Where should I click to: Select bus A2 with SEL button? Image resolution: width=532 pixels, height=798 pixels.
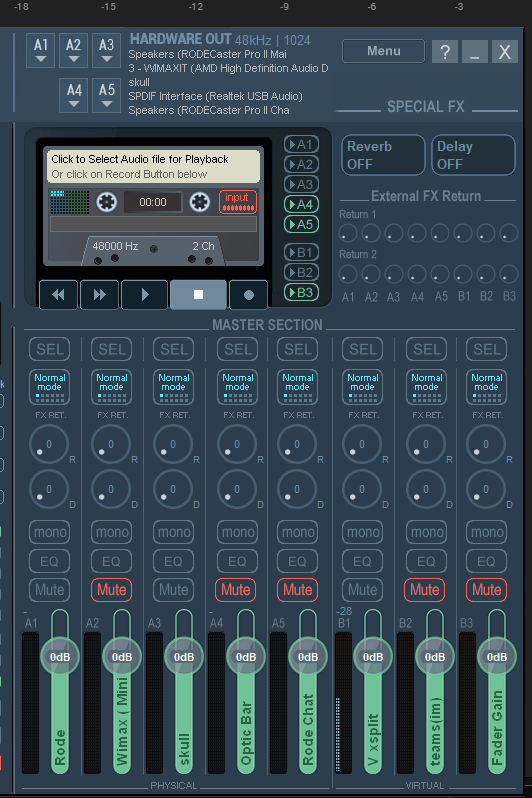pyautogui.click(x=111, y=350)
